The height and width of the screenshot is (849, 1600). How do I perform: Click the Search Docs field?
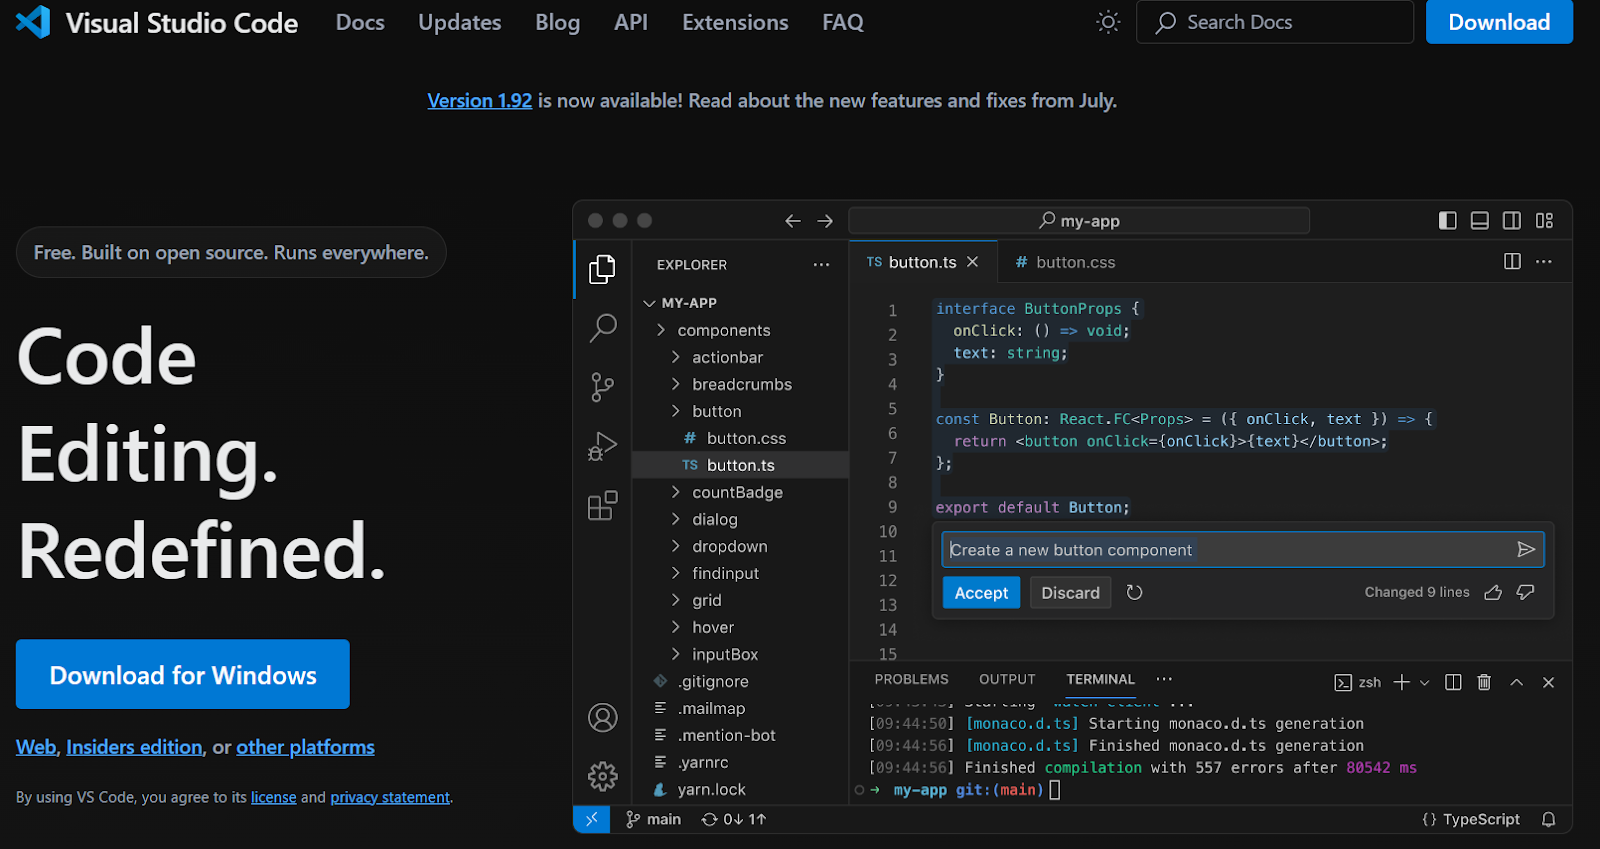click(x=1275, y=22)
